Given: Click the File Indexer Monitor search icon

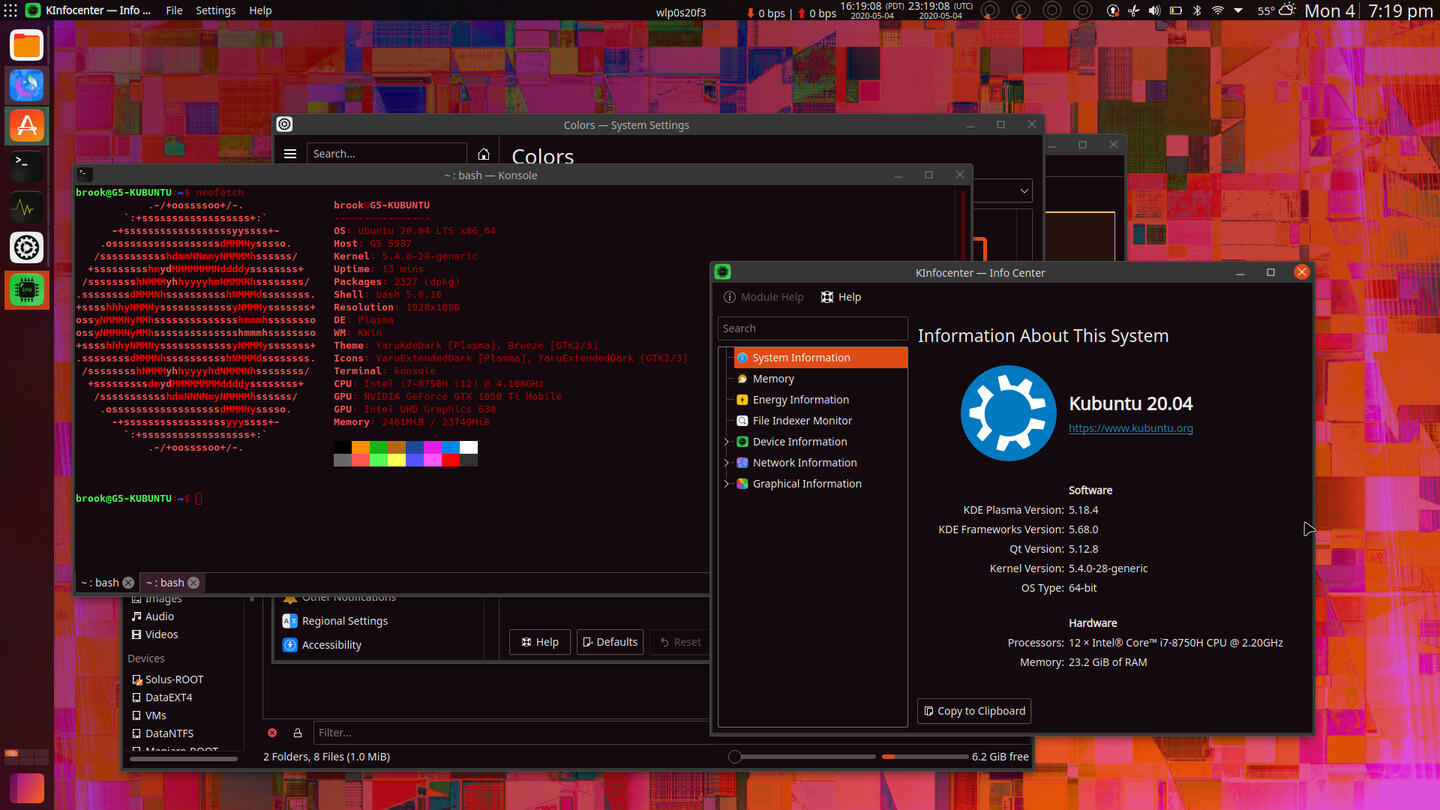Looking at the screenshot, I should pos(742,421).
